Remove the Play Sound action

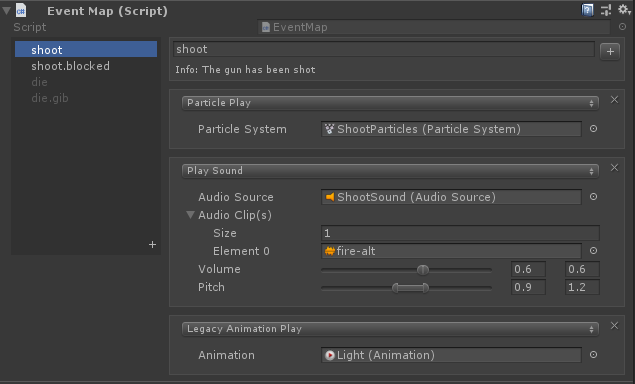coord(614,168)
